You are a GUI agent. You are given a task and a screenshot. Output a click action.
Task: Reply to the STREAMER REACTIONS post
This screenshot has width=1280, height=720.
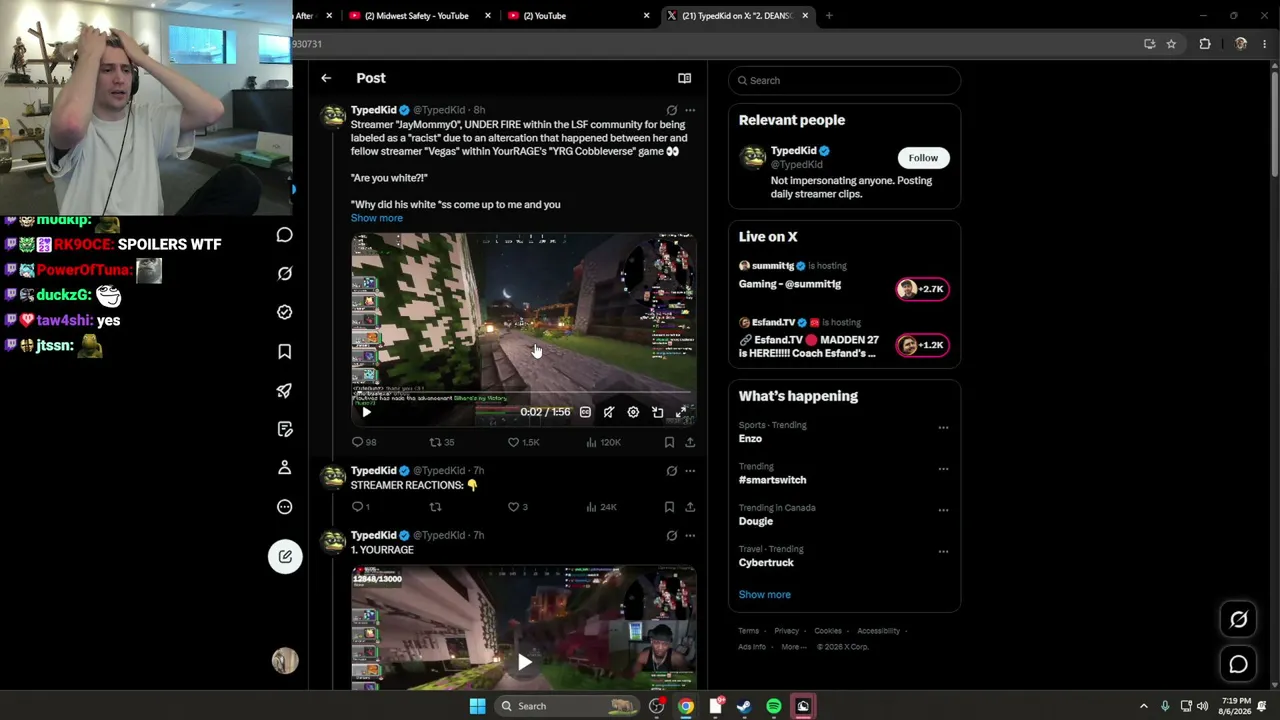click(360, 507)
